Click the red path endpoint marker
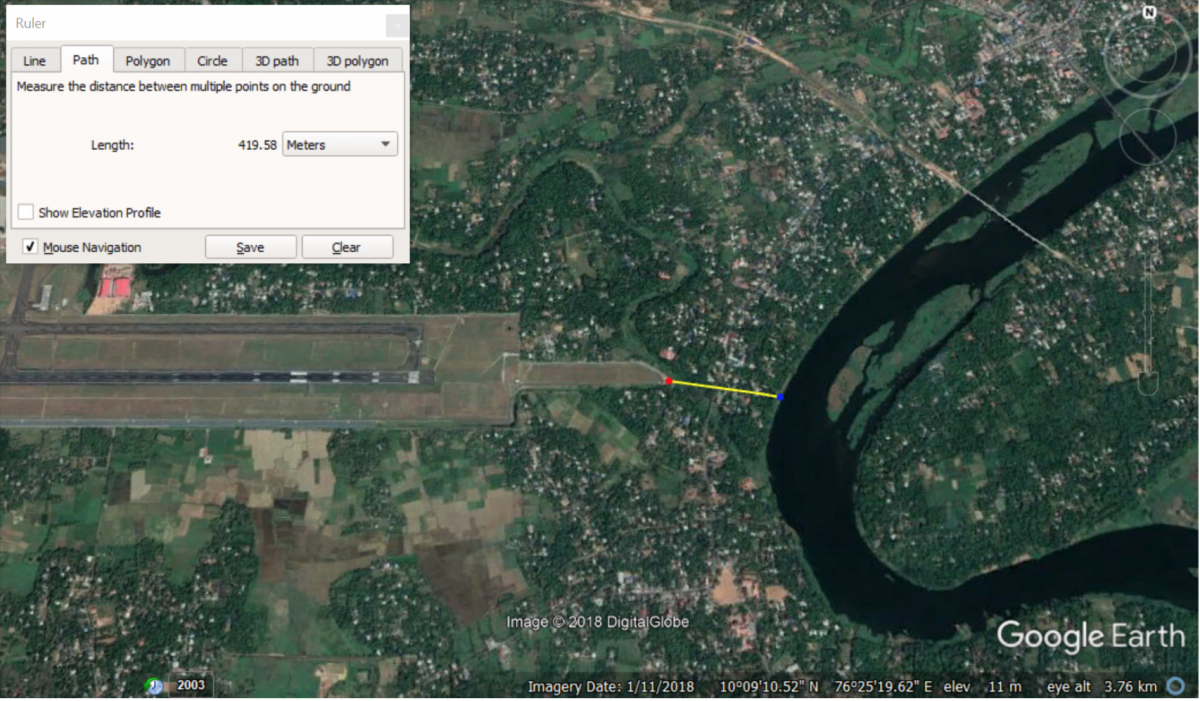Viewport: 1200px width, 701px height. click(668, 381)
